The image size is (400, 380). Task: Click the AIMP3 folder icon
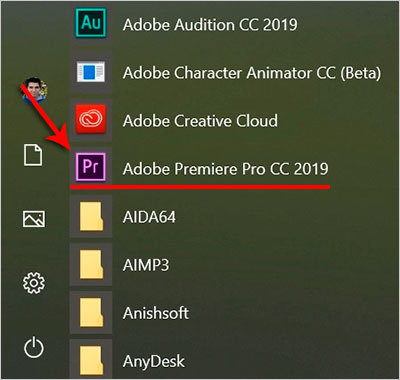coord(91,264)
